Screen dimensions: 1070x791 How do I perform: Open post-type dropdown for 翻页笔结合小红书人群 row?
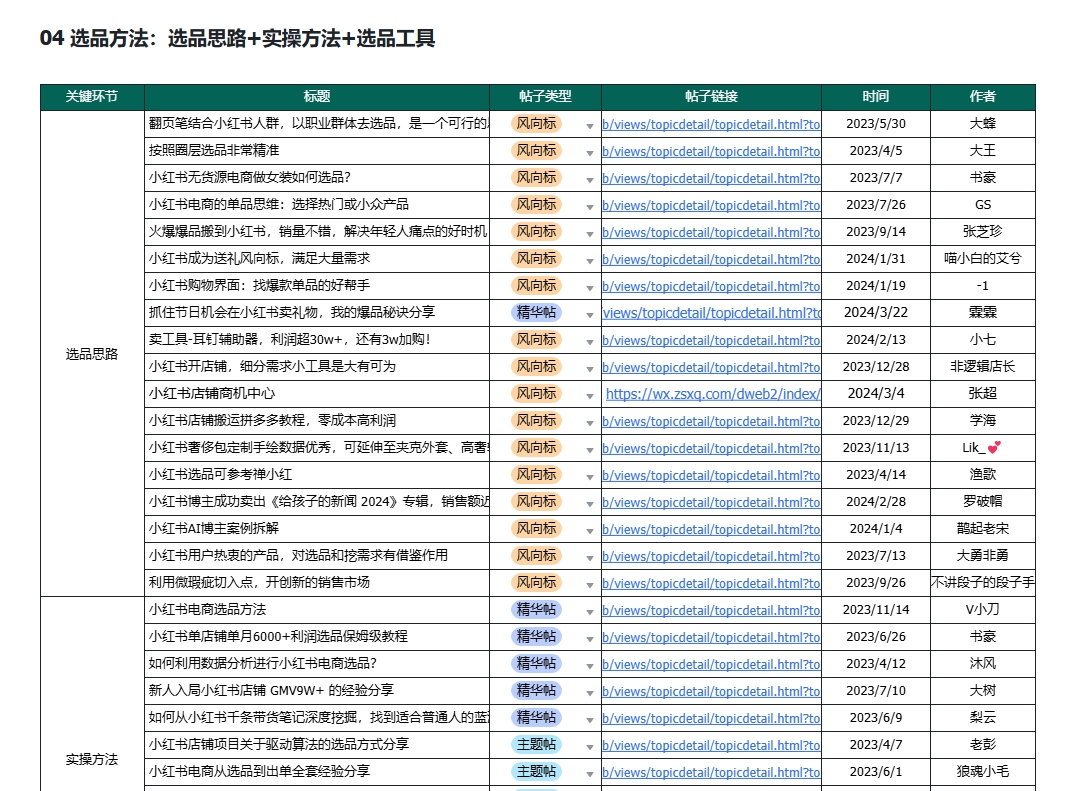pyautogui.click(x=590, y=126)
